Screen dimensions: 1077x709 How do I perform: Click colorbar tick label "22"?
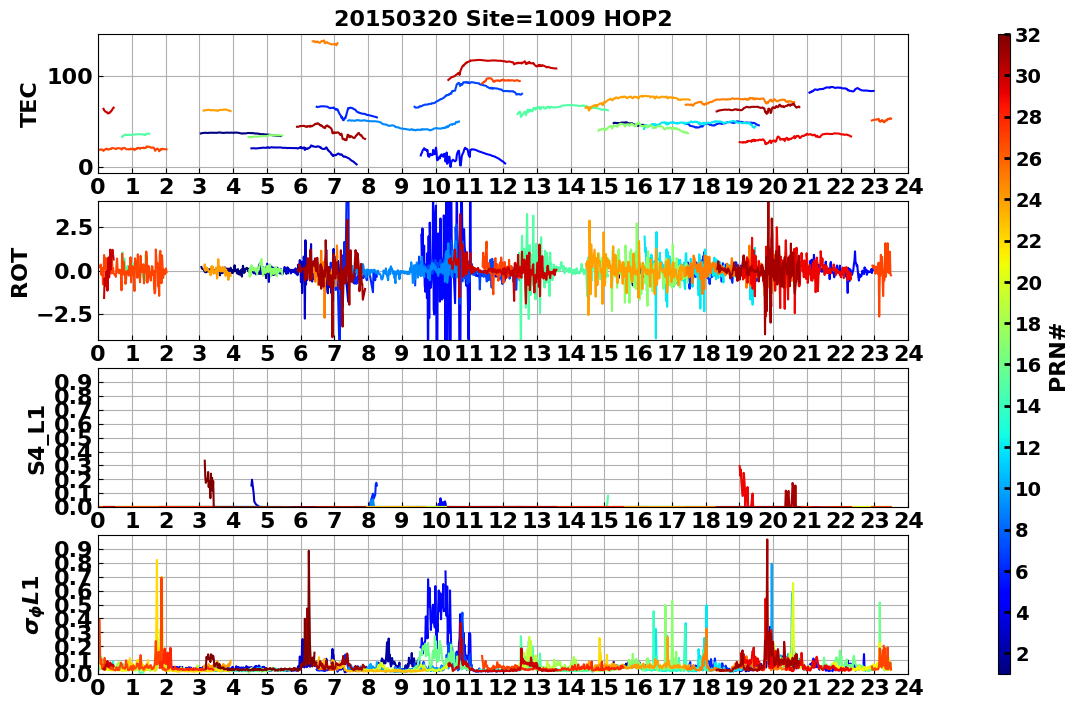[x=1028, y=241]
